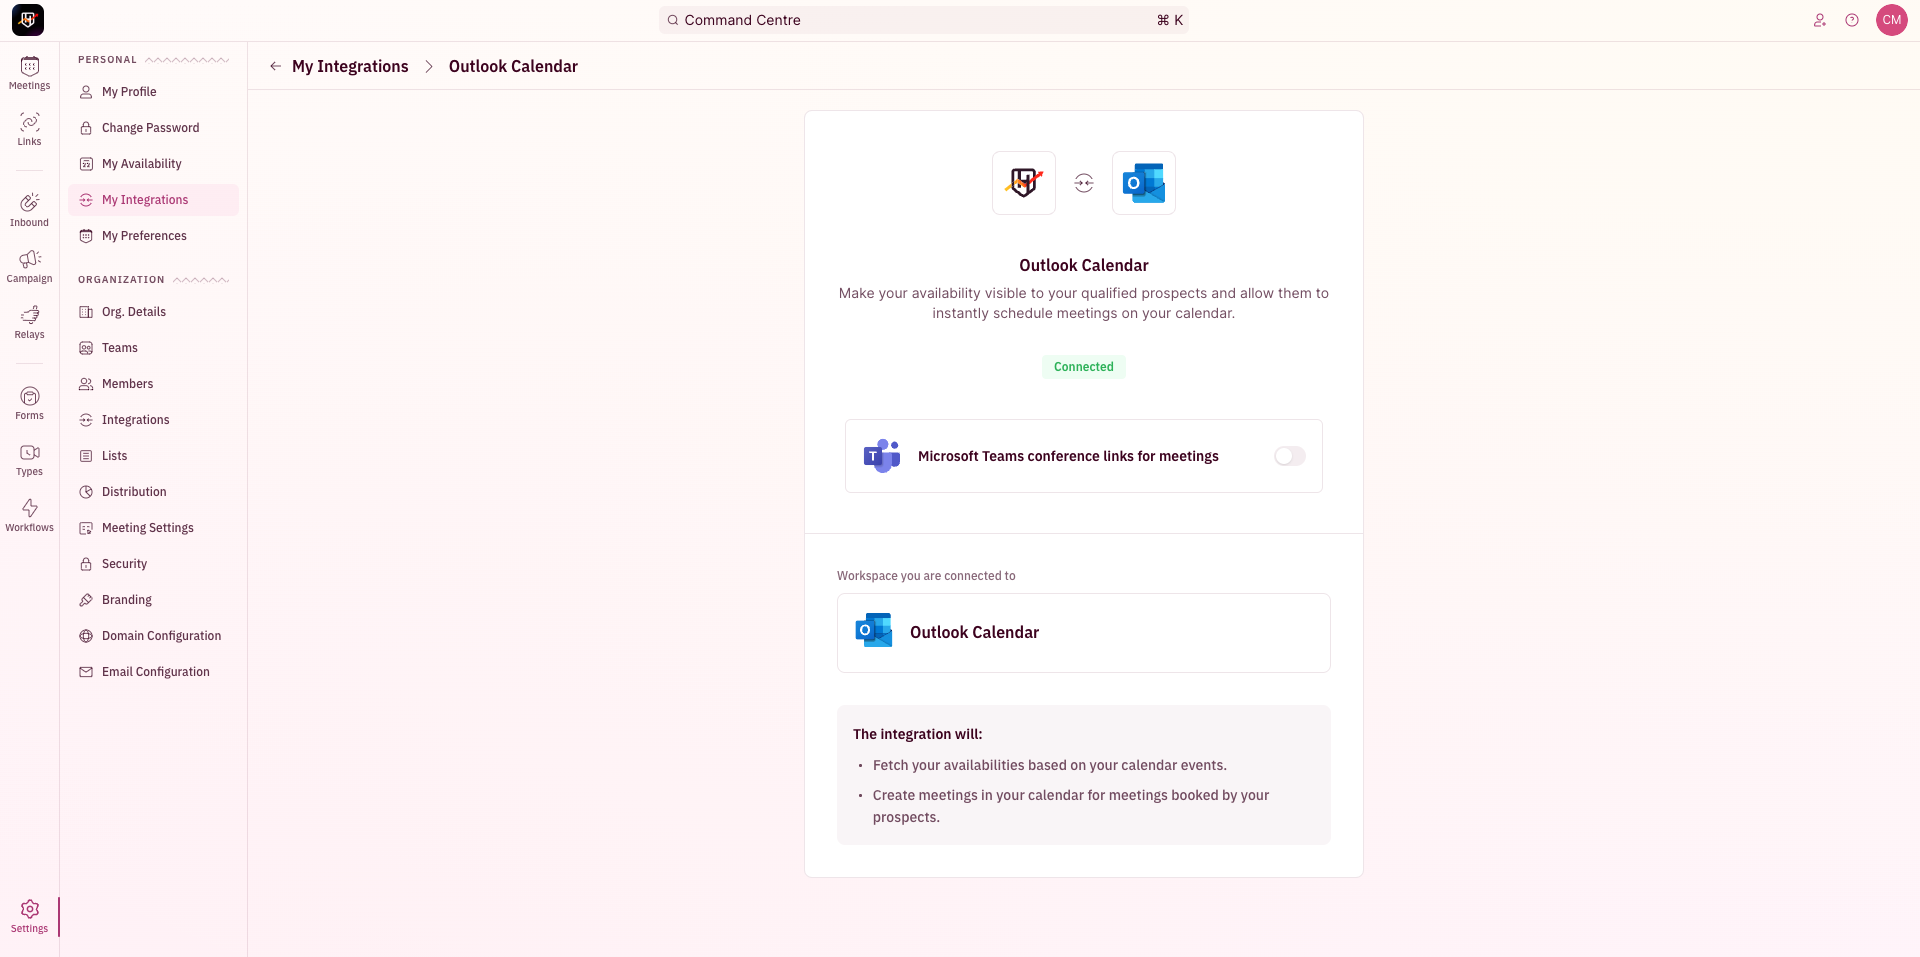Open Meeting Settings page
This screenshot has height=957, width=1920.
(x=153, y=528)
